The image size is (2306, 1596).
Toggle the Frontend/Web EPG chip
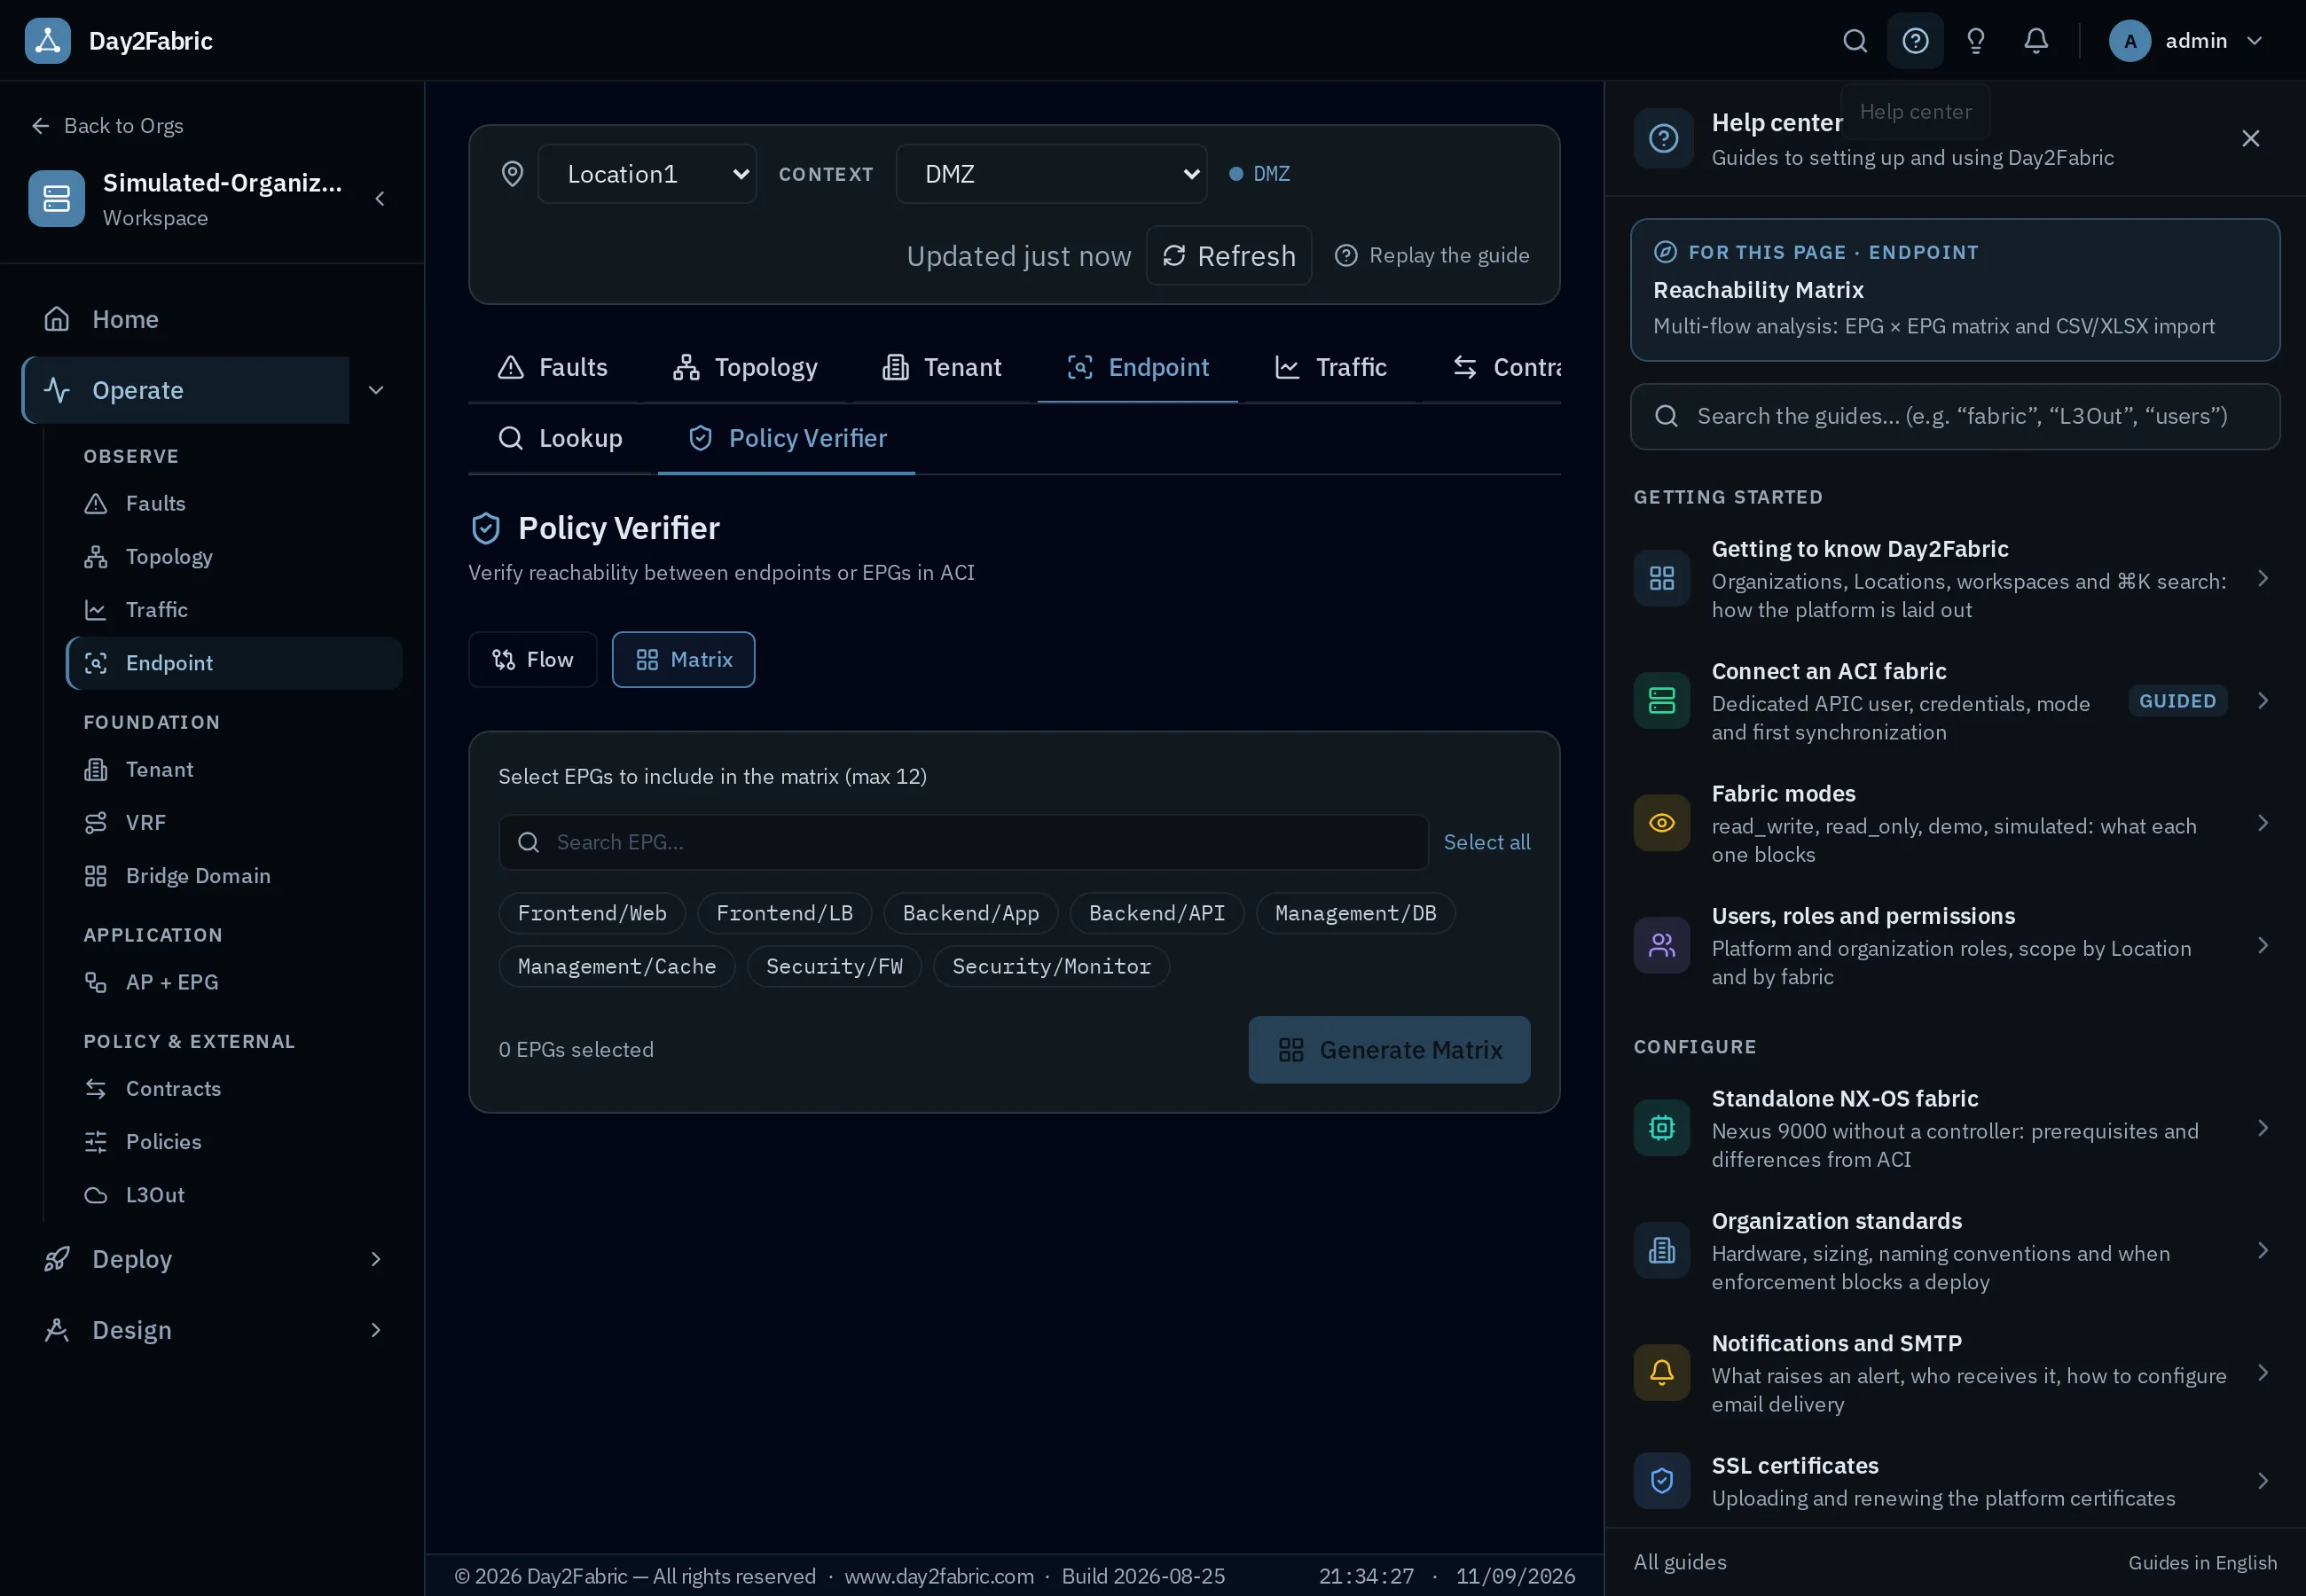pyautogui.click(x=592, y=913)
